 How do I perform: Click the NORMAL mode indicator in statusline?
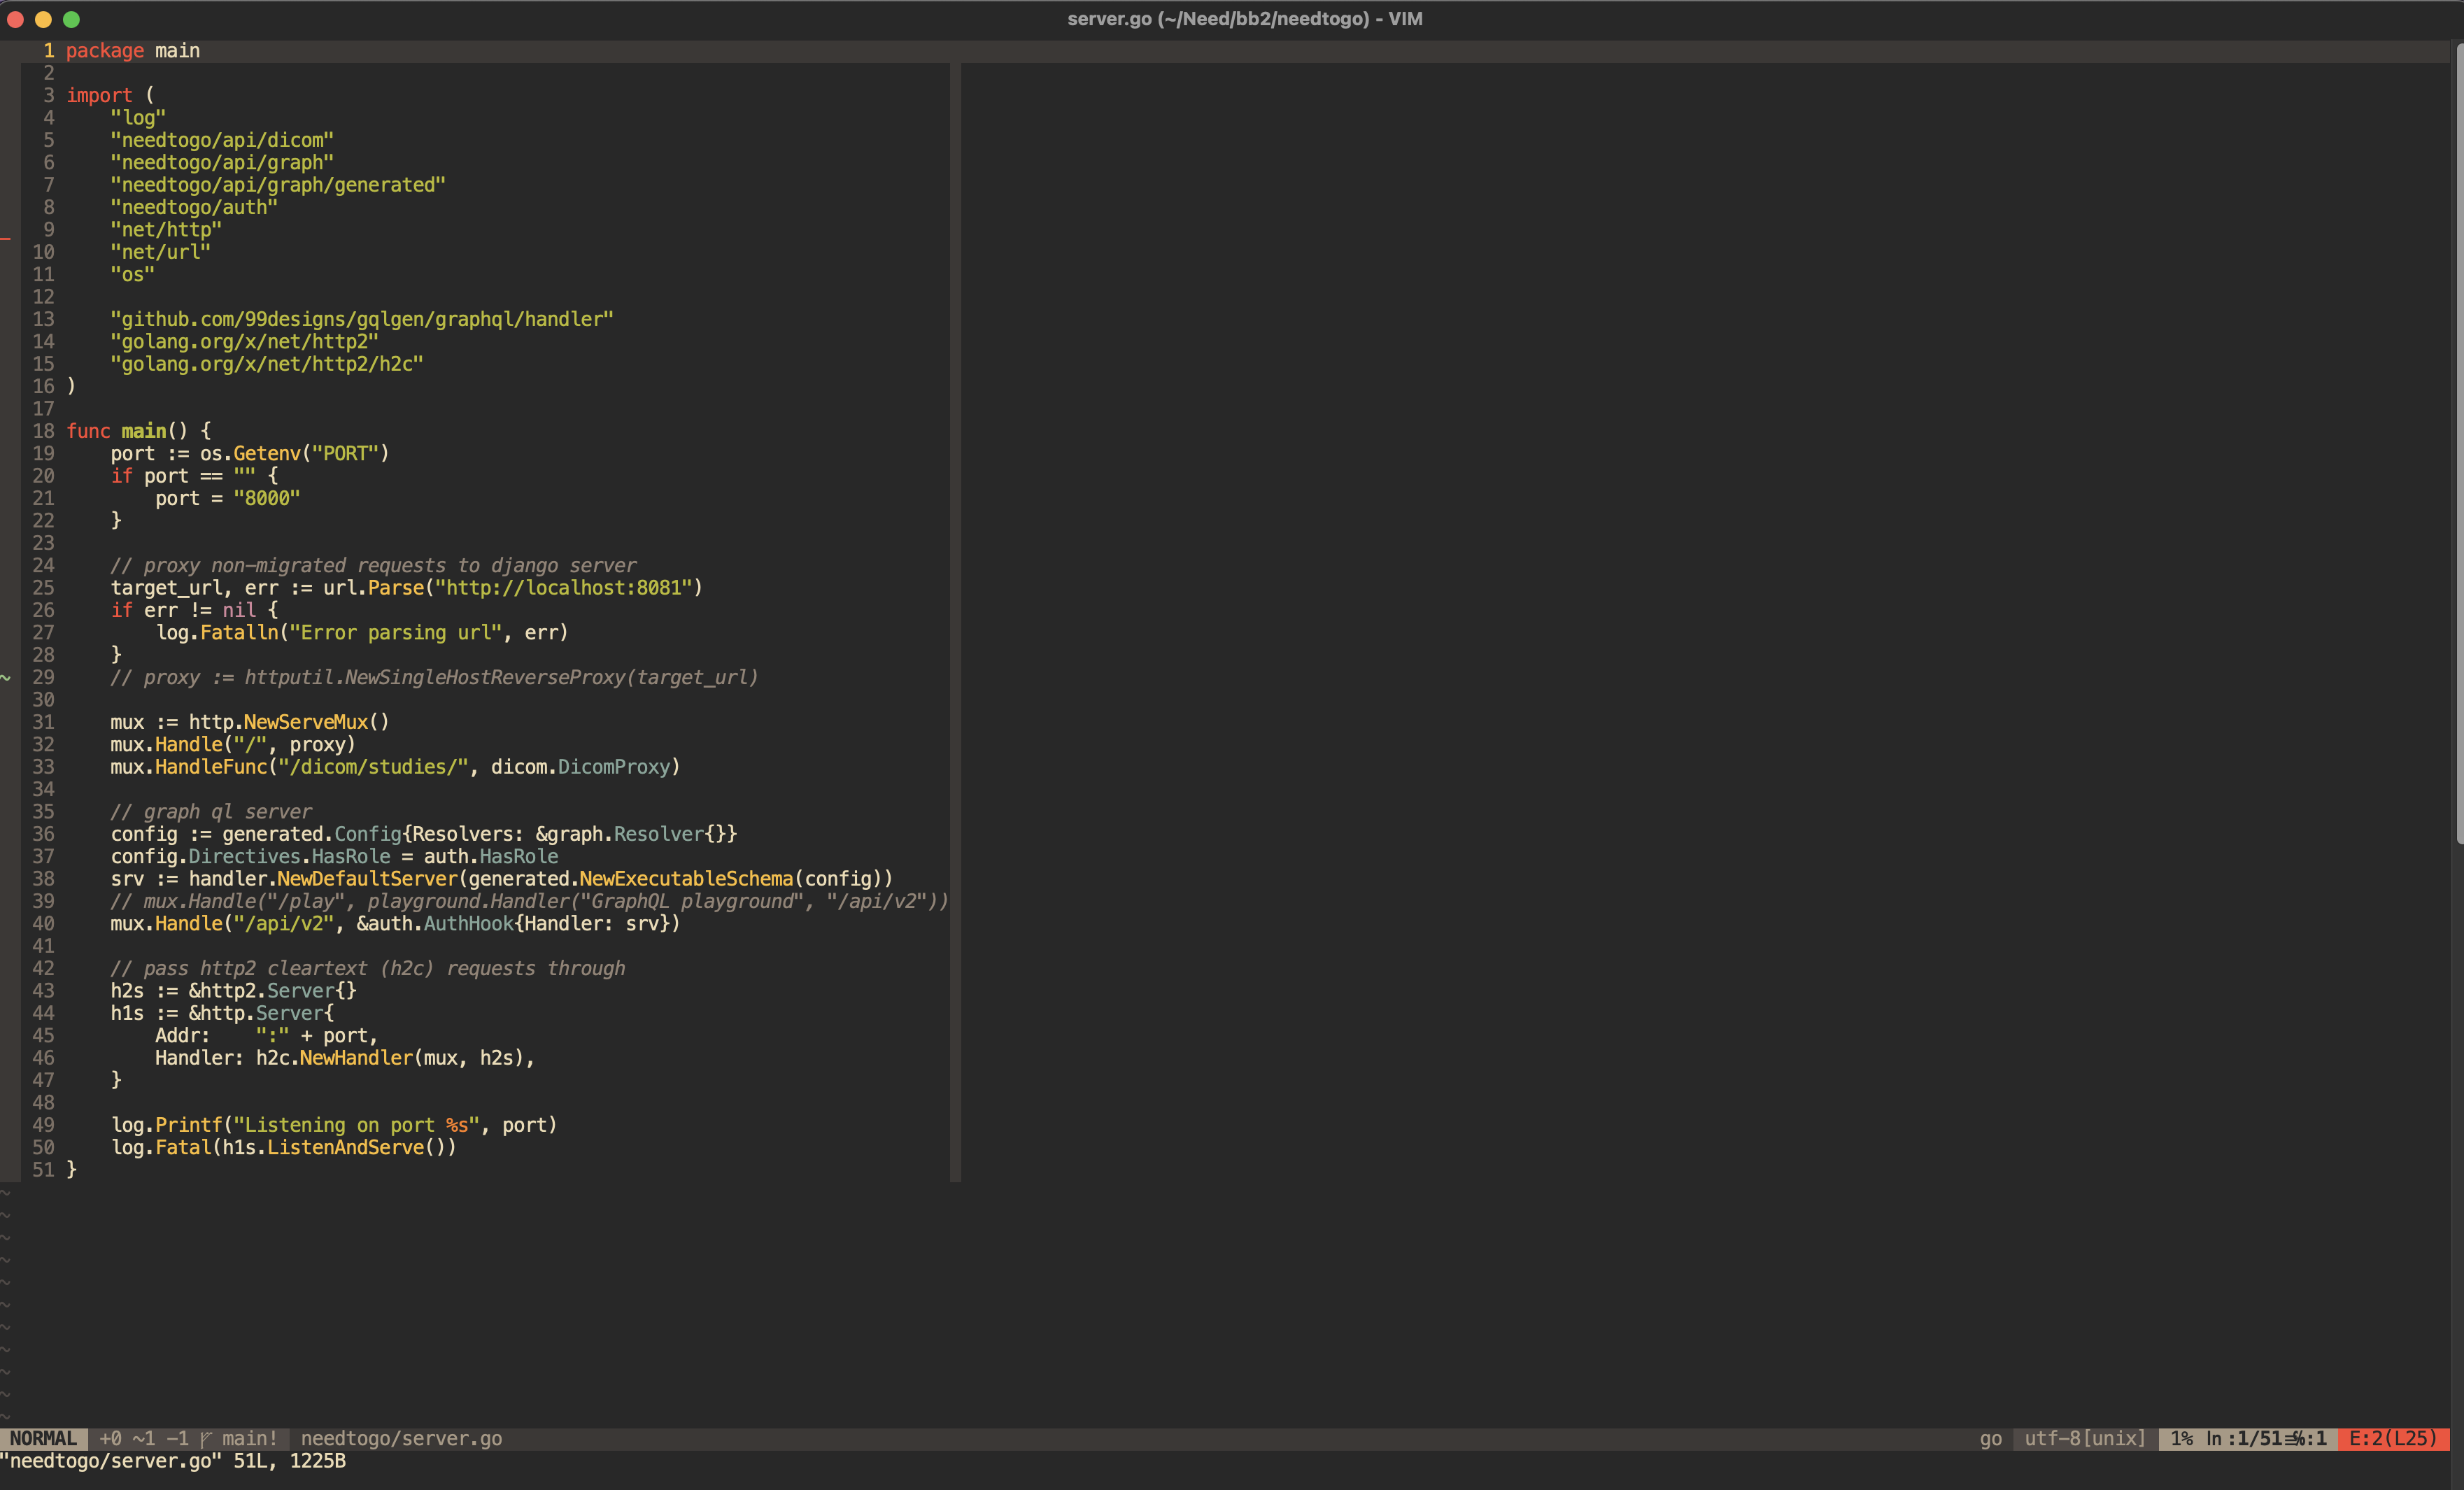[43, 1438]
